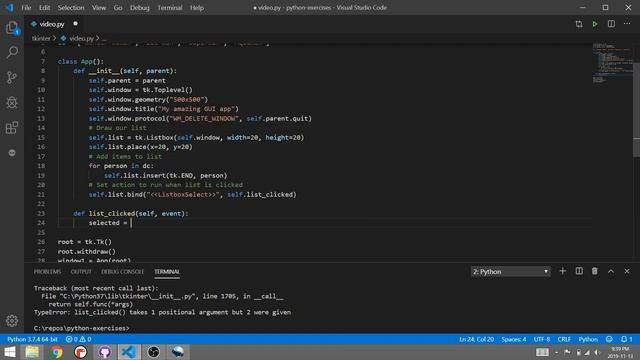Image resolution: width=640 pixels, height=360 pixels.
Task: Run Python file with green play icon
Action: point(595,24)
